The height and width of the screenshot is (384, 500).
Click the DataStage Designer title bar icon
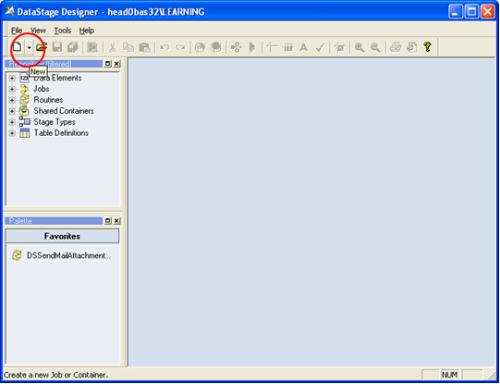[9, 11]
